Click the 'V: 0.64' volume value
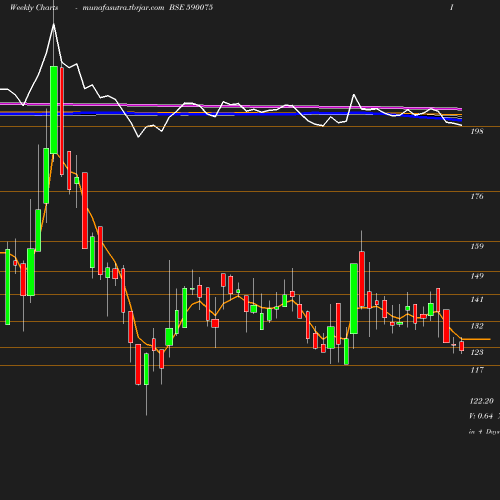 pyautogui.click(x=481, y=416)
